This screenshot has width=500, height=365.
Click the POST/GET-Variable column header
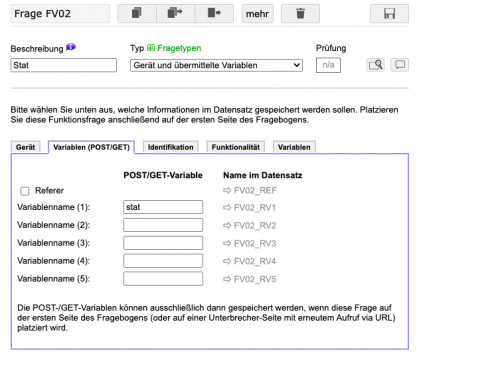click(163, 175)
